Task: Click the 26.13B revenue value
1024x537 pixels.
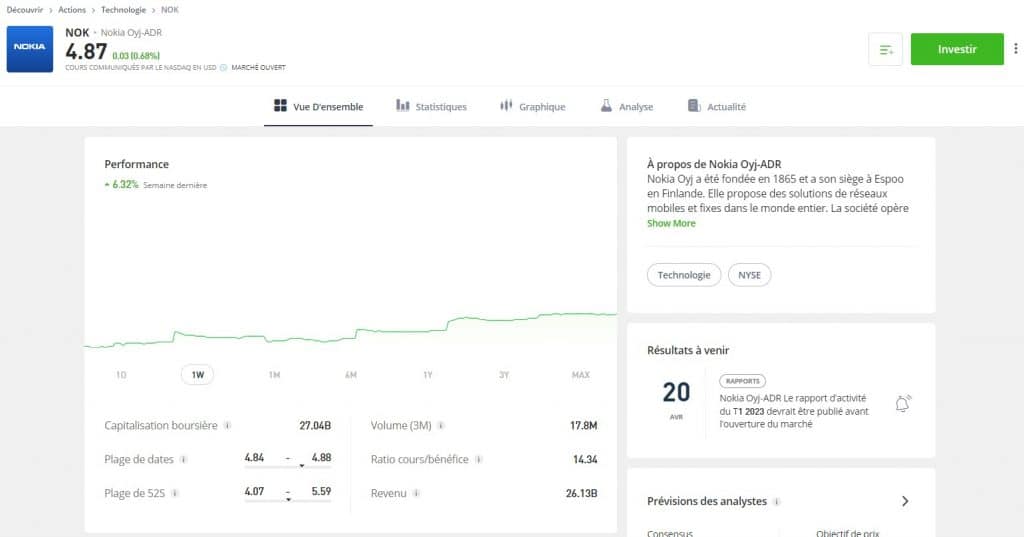Action: [581, 493]
